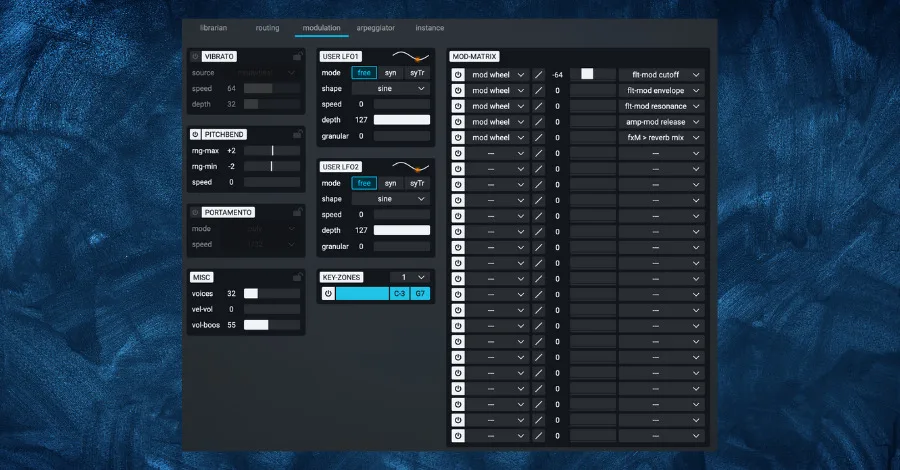The height and width of the screenshot is (470, 900).
Task: Set User LFO2 mode to syn
Action: [x=390, y=183]
